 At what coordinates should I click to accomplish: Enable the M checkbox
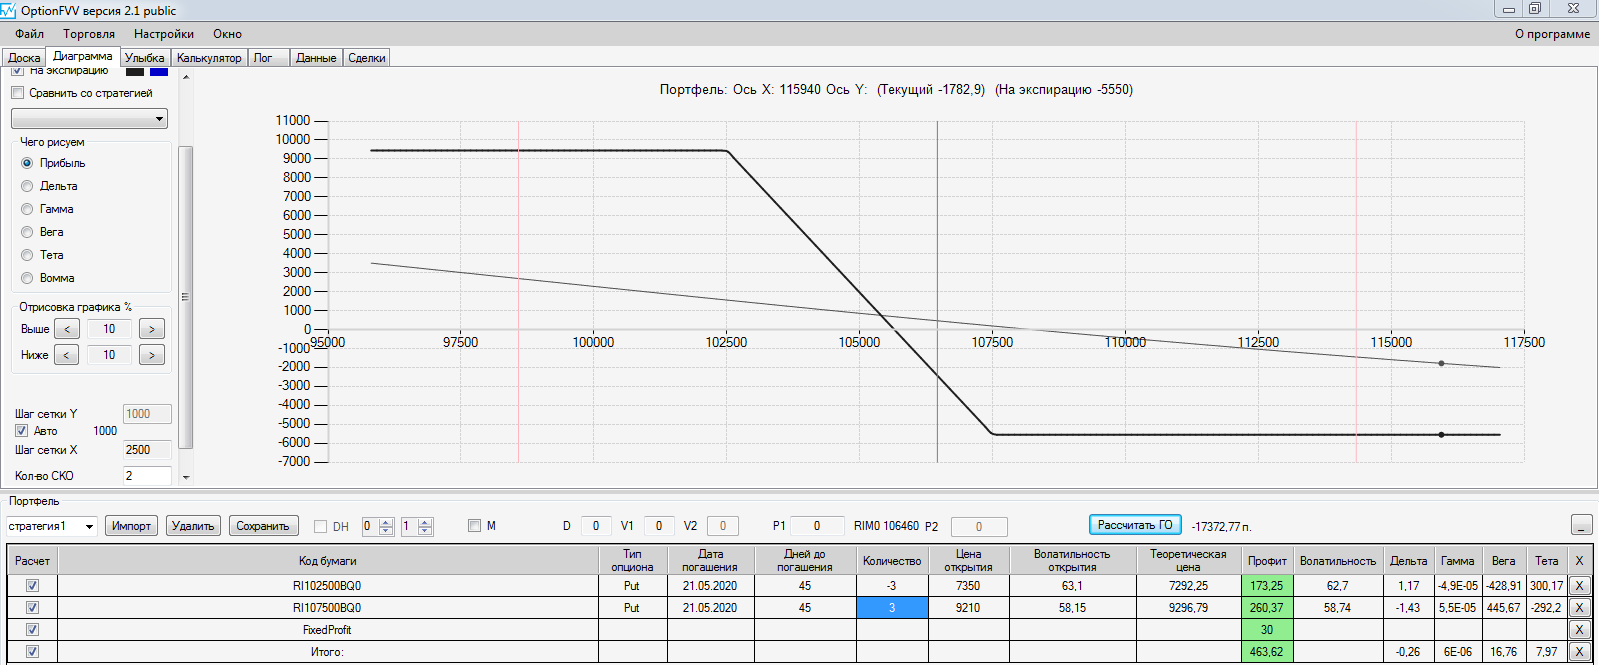point(474,525)
